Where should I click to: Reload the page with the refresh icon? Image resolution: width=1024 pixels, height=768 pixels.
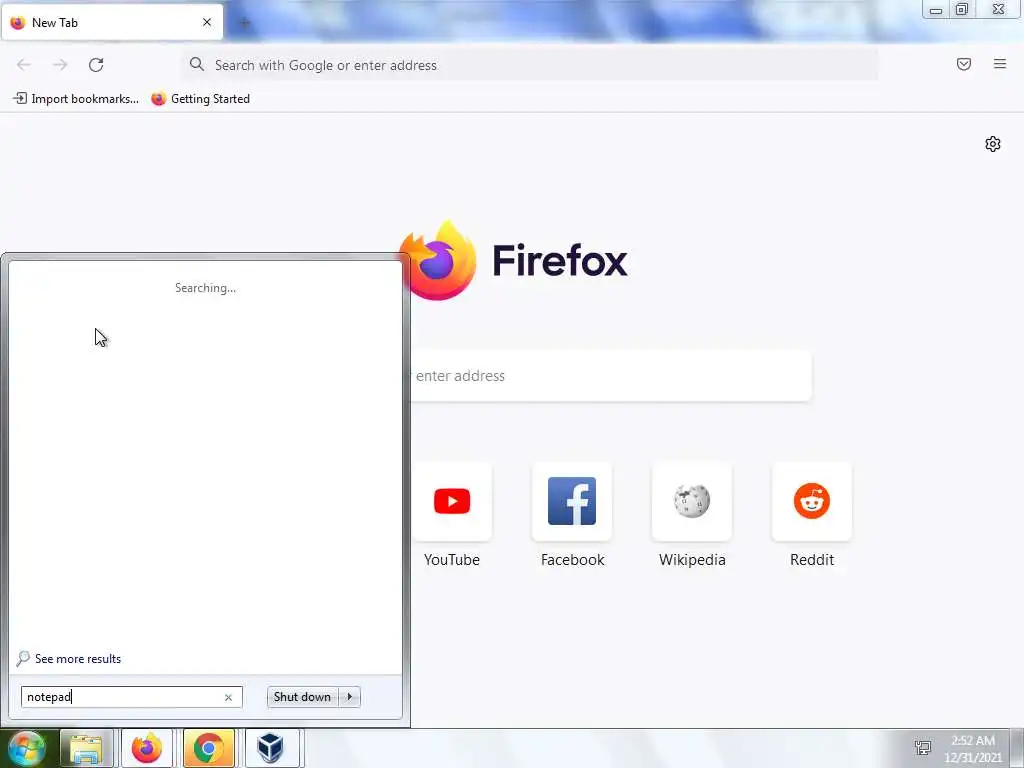point(96,65)
